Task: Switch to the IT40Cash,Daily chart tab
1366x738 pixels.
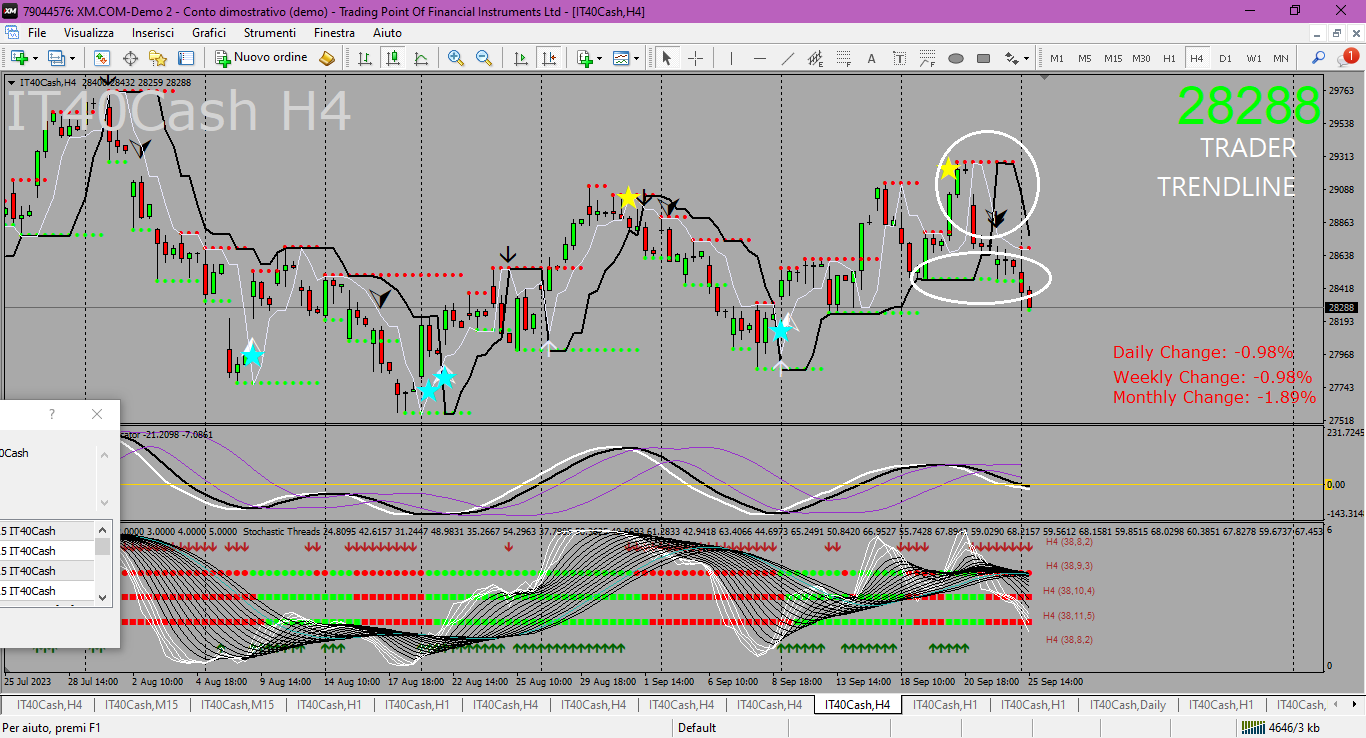Action: [x=1128, y=705]
